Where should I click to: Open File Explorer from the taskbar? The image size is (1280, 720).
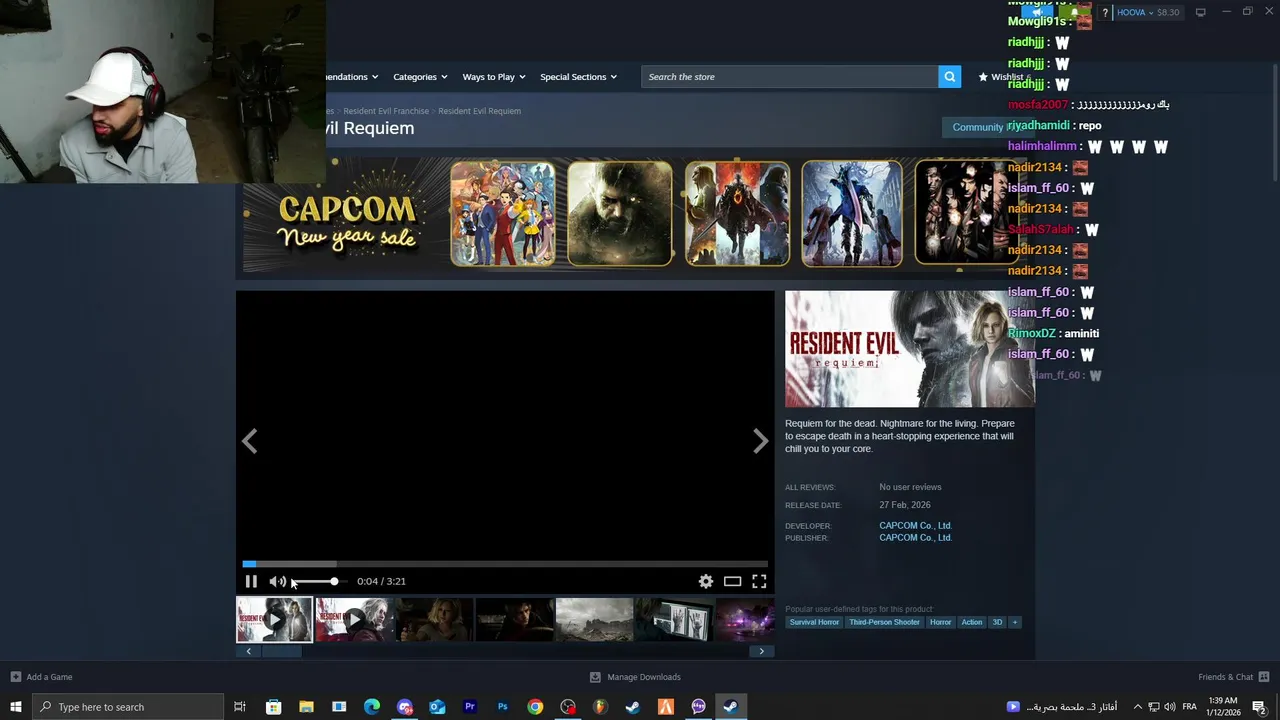point(306,707)
